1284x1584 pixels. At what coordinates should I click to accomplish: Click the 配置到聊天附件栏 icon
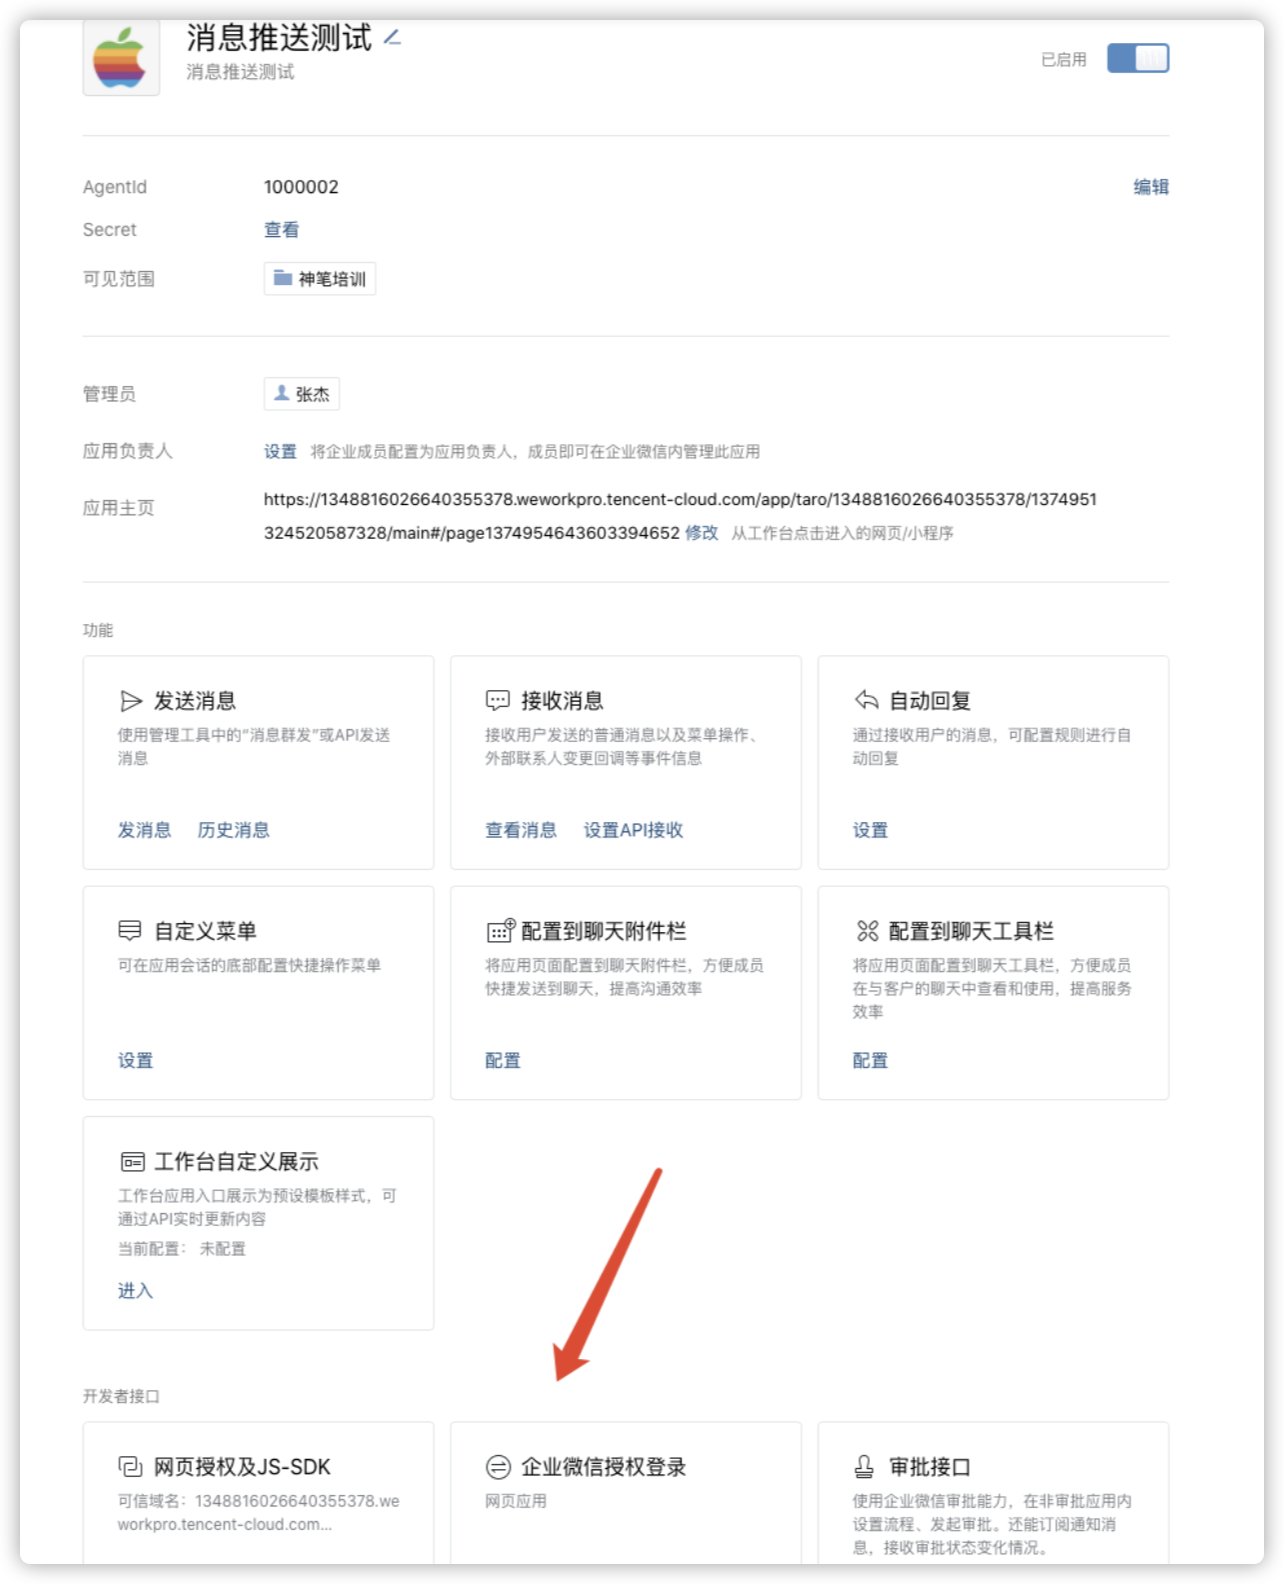(500, 931)
